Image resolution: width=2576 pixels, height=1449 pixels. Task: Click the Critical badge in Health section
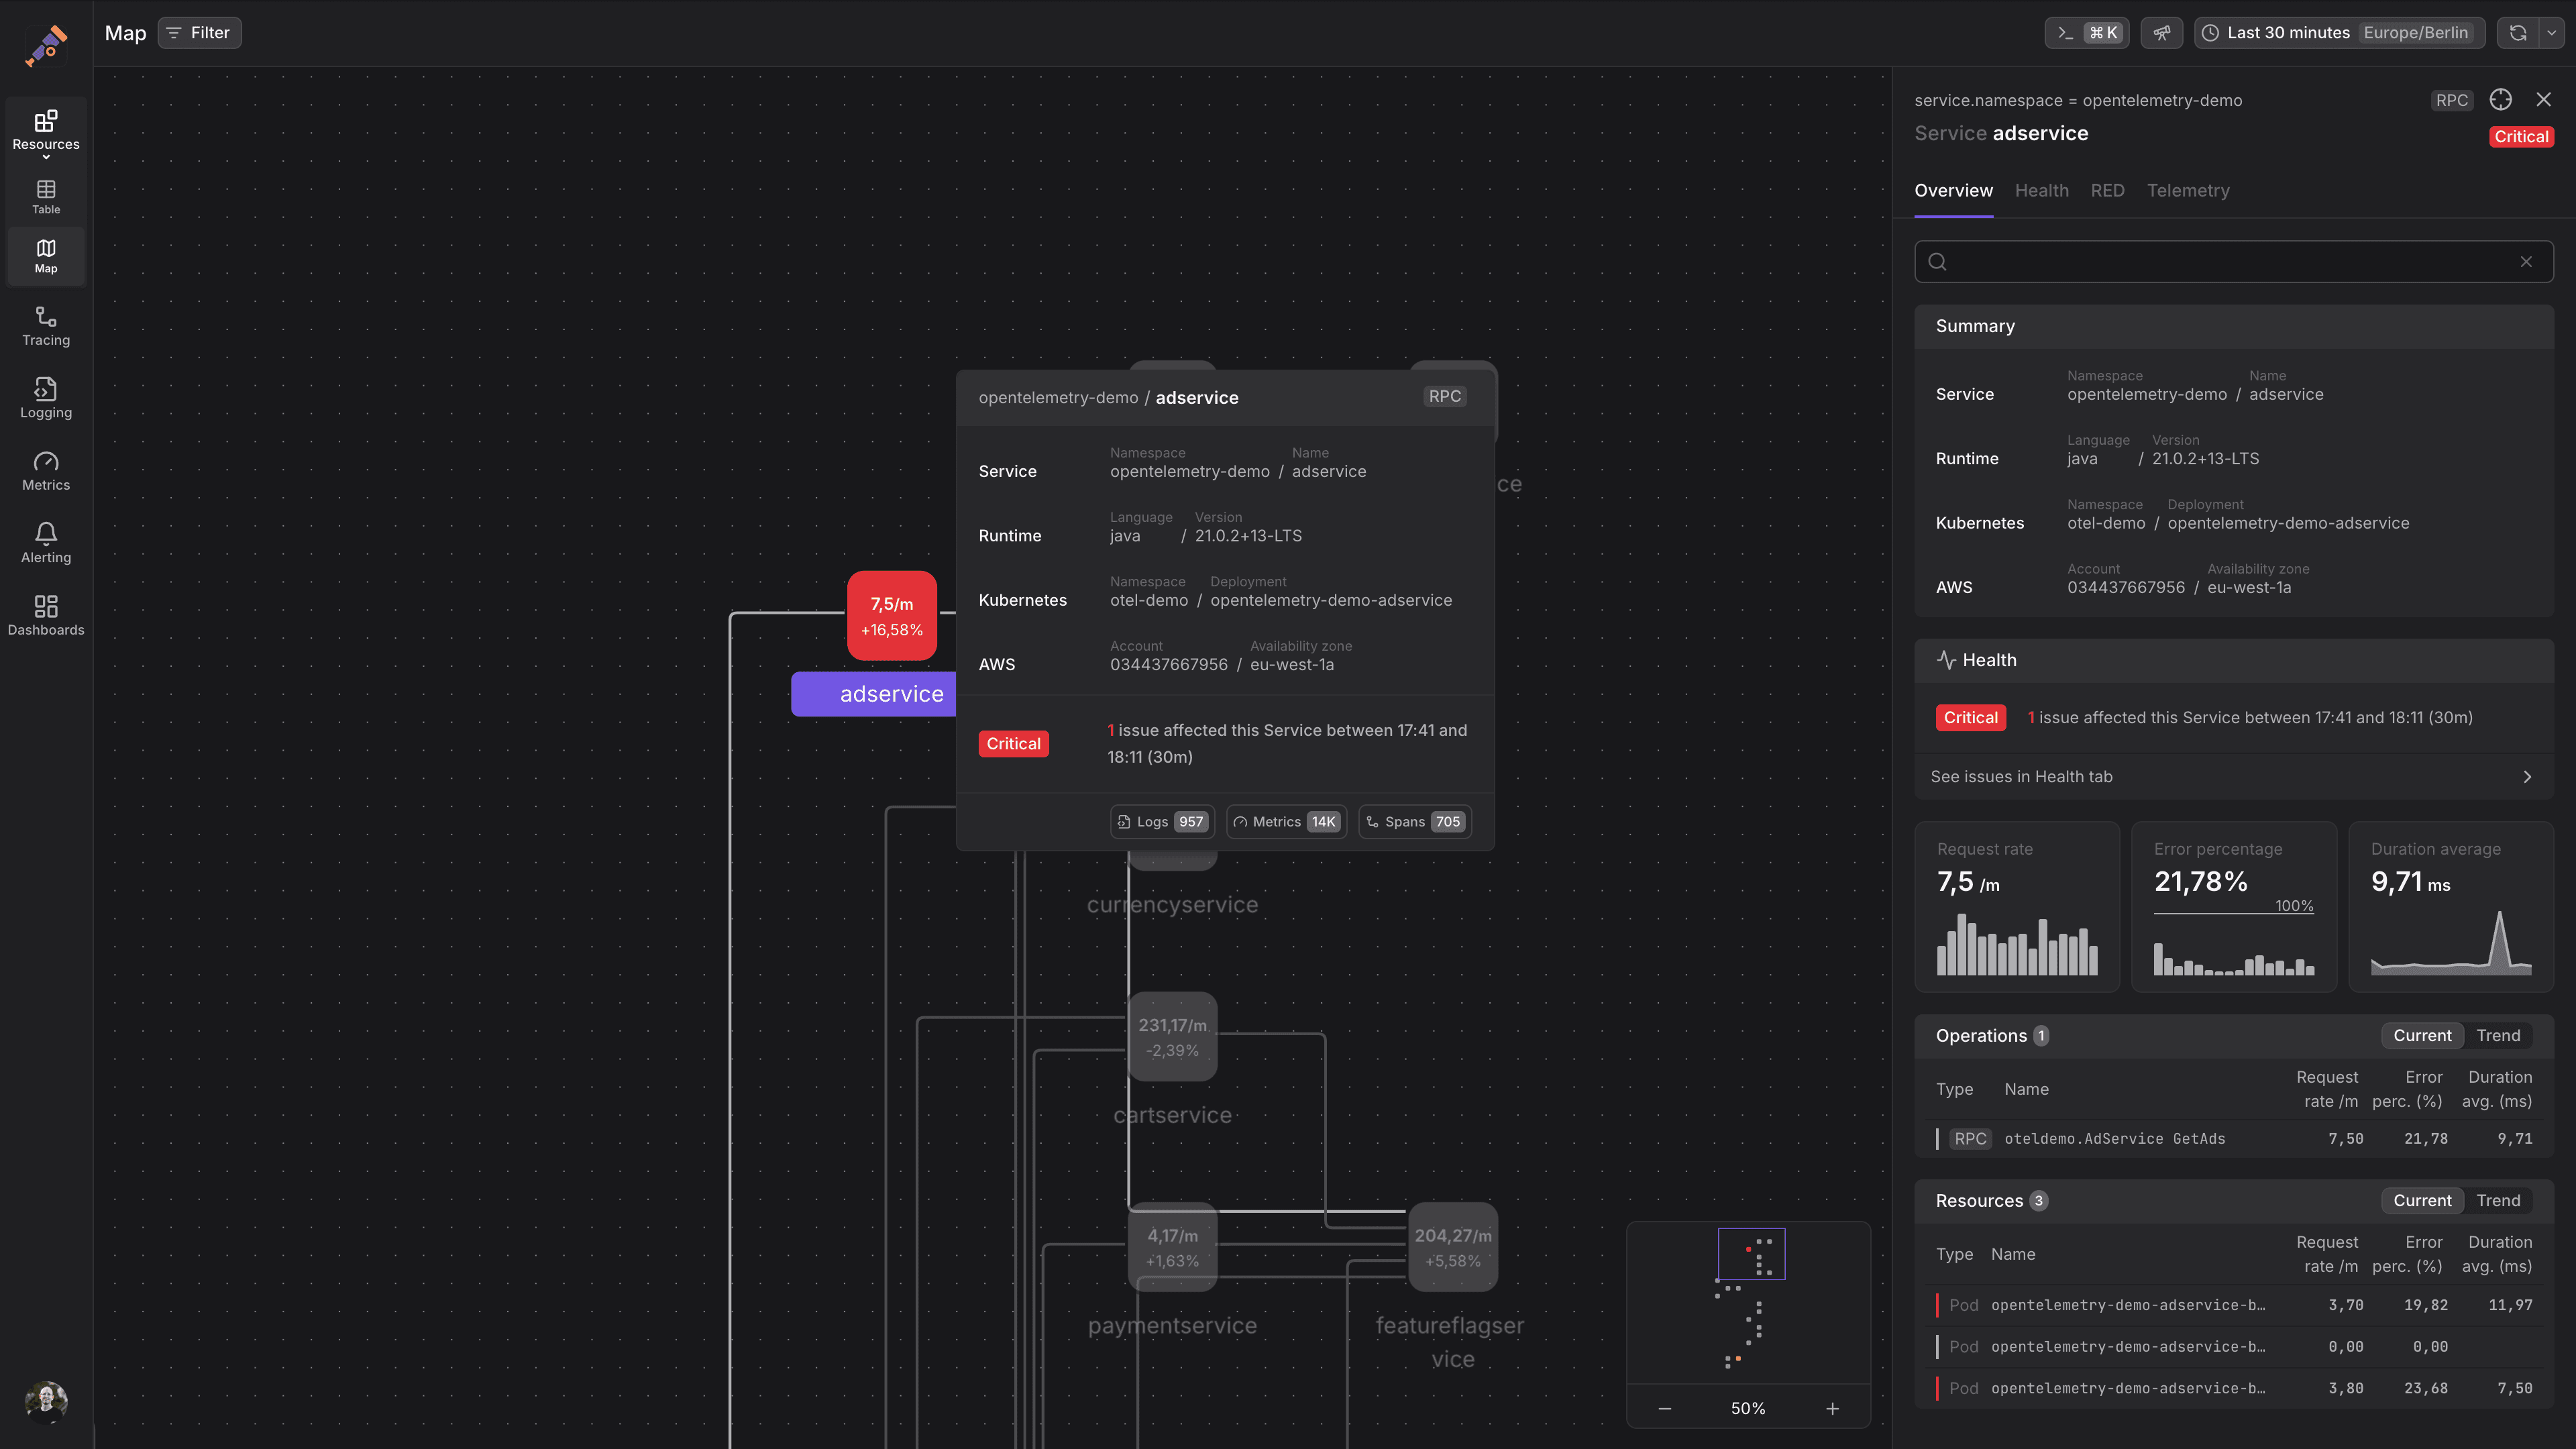1970,718
